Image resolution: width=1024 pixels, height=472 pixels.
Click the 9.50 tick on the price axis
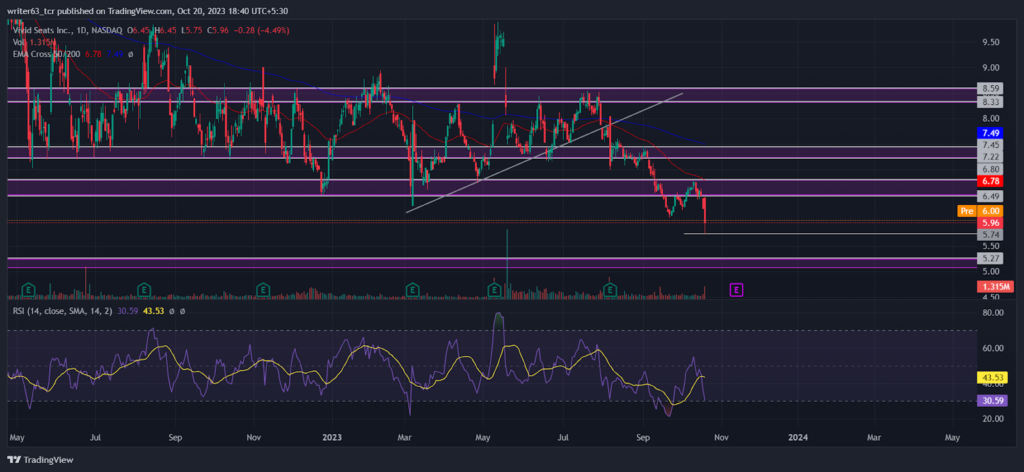(991, 42)
